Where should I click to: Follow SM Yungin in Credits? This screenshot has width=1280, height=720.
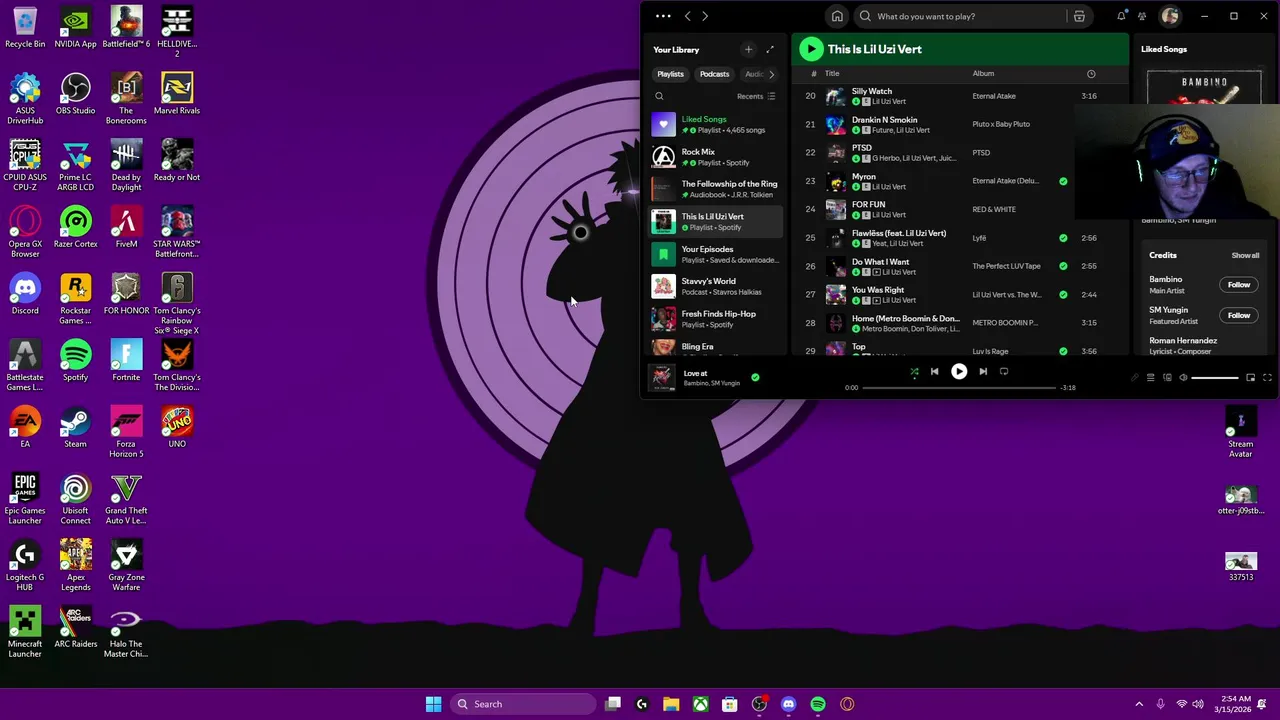tap(1239, 315)
